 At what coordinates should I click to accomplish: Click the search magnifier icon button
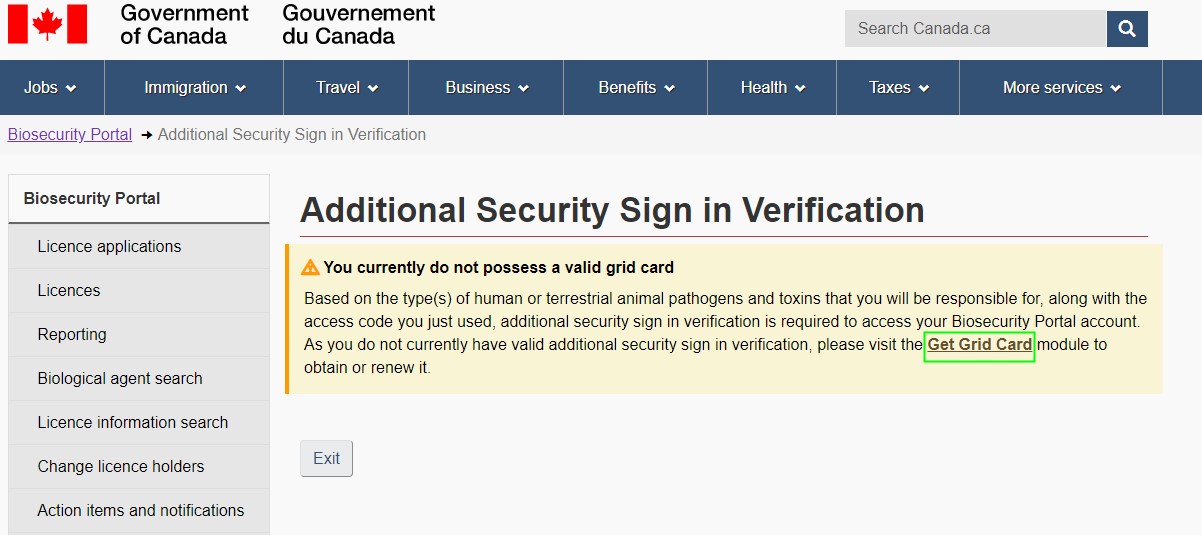tap(1127, 29)
